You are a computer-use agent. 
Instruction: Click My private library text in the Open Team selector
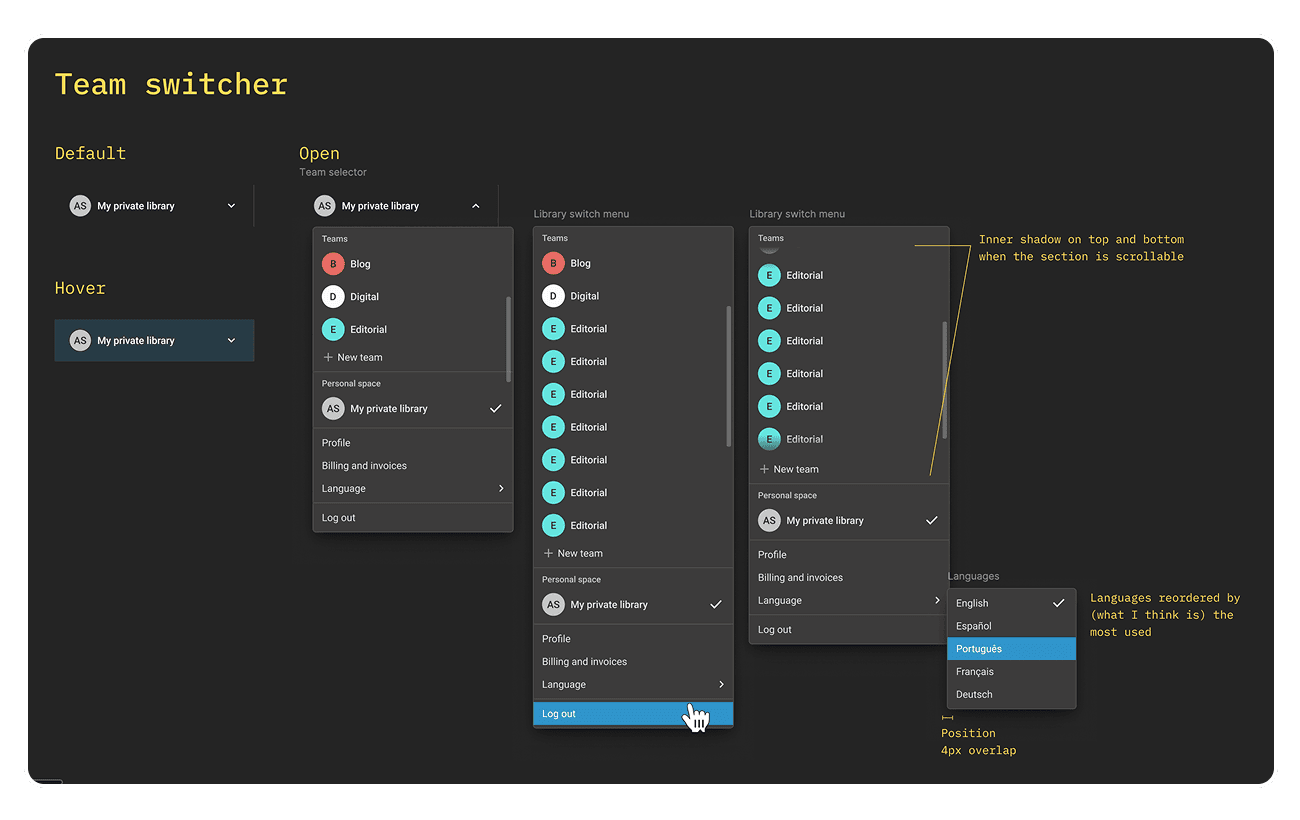pos(380,206)
